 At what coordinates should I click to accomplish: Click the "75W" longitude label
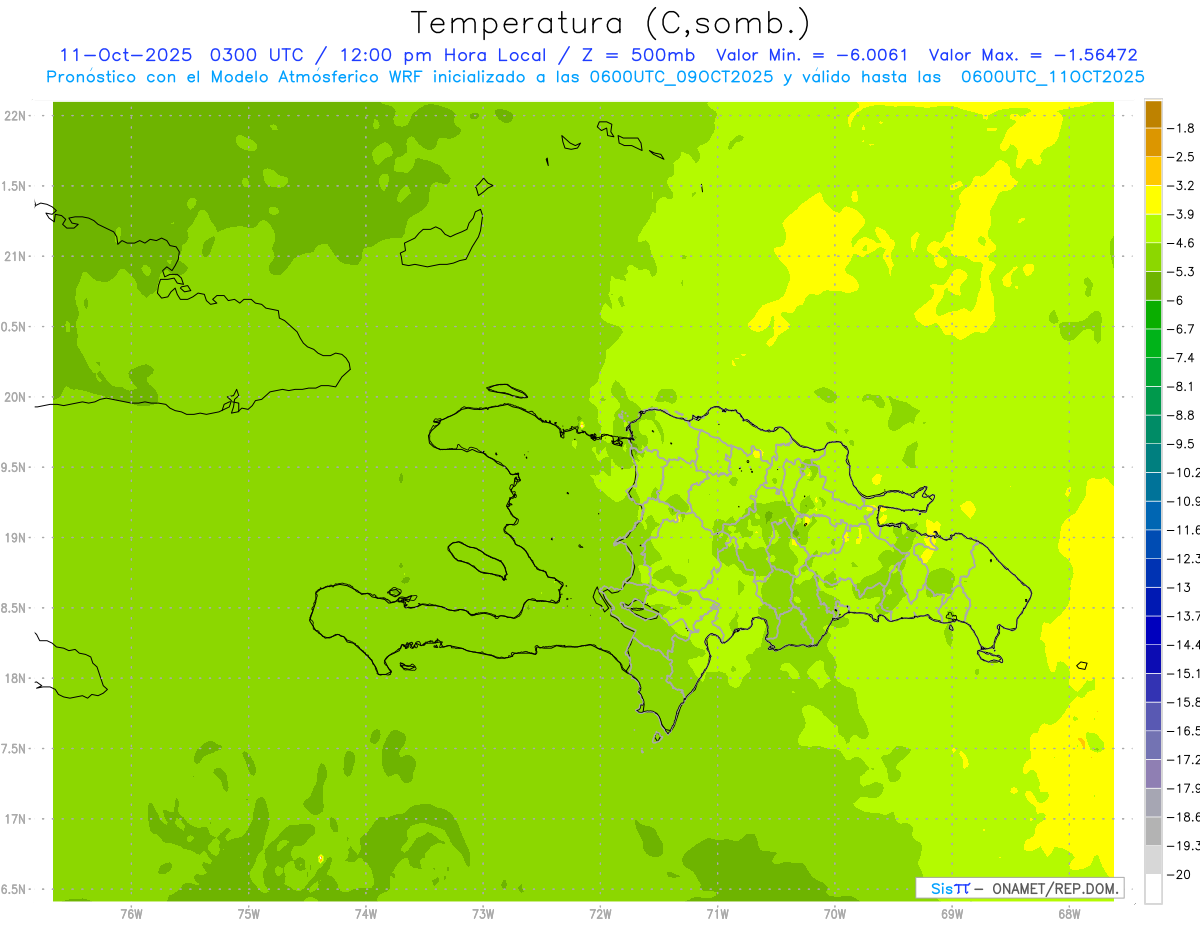[x=249, y=913]
